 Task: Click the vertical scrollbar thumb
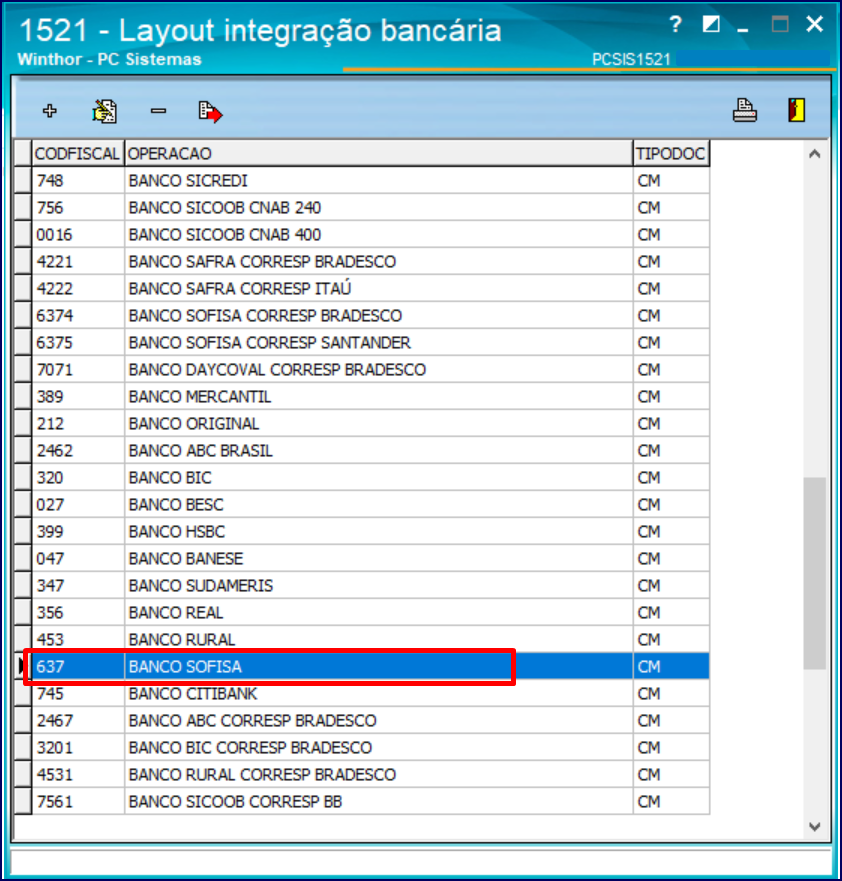(814, 573)
